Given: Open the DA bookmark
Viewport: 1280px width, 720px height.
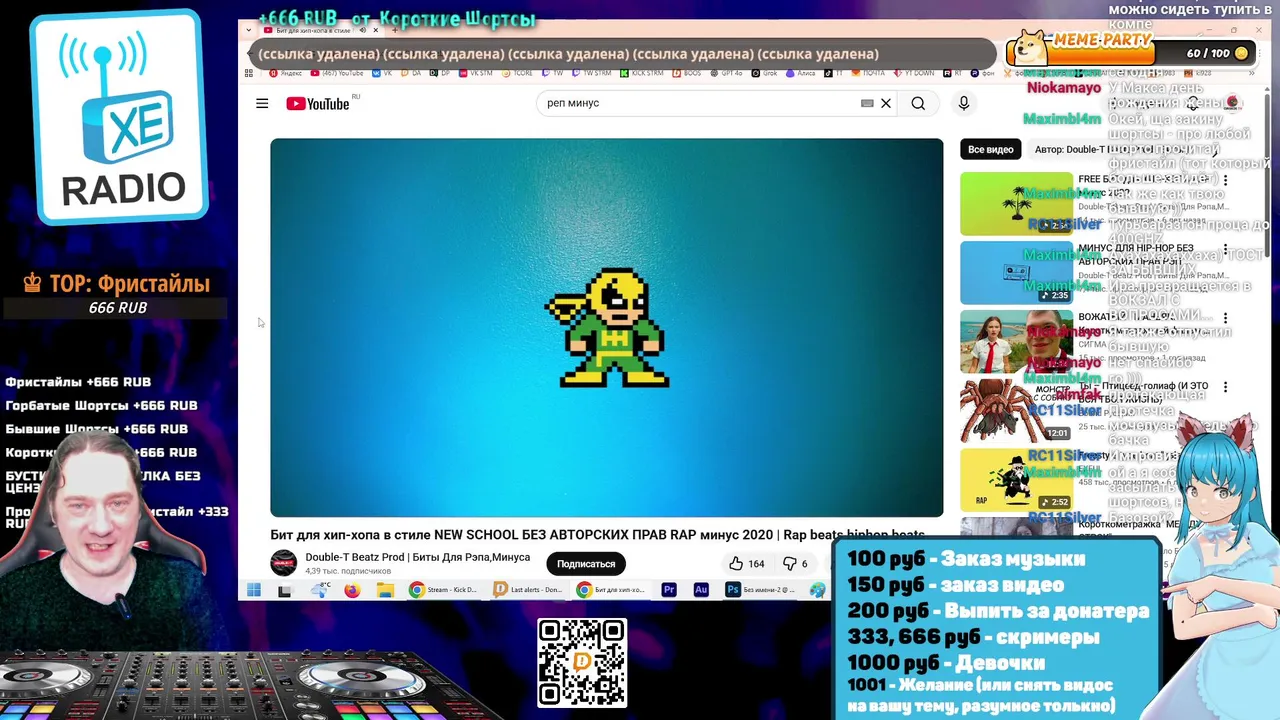Looking at the screenshot, I should [x=411, y=73].
